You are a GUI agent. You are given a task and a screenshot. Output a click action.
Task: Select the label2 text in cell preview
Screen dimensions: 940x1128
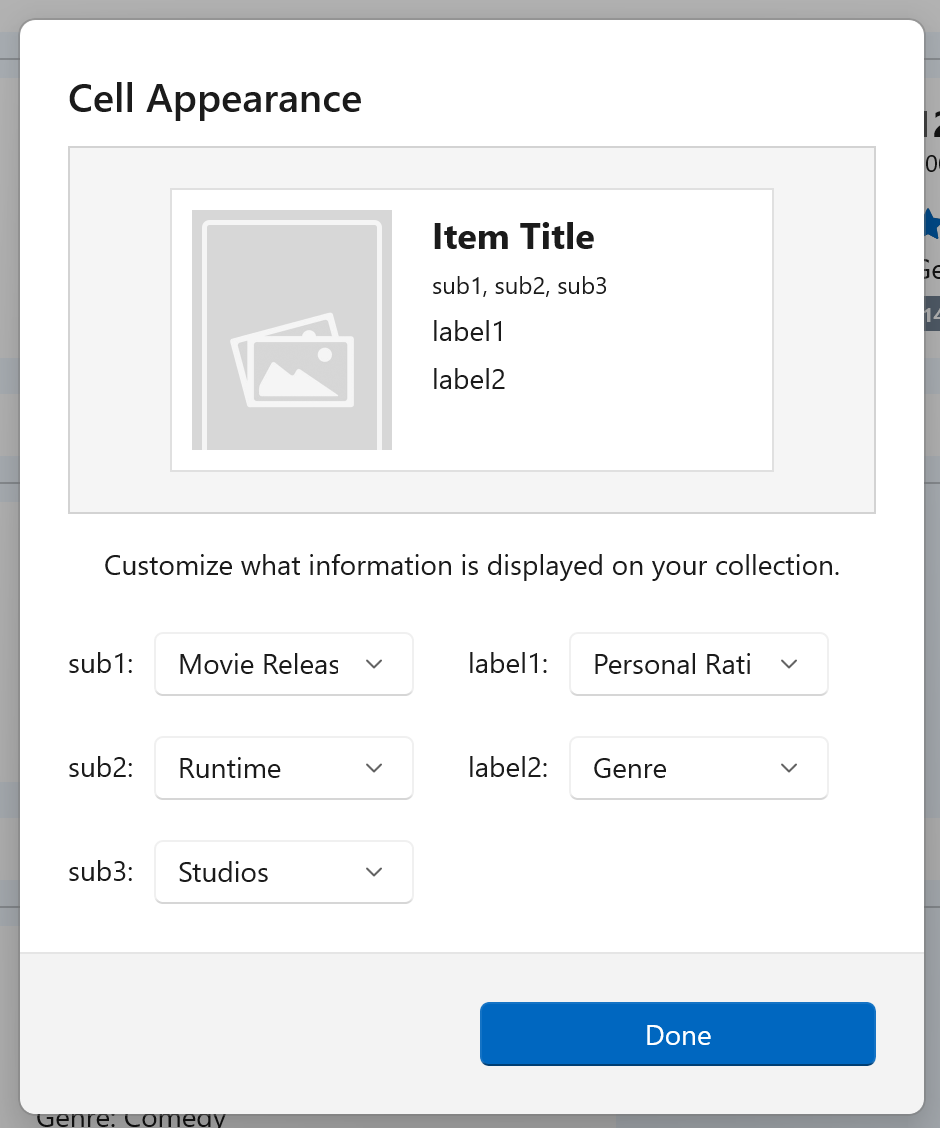[468, 379]
